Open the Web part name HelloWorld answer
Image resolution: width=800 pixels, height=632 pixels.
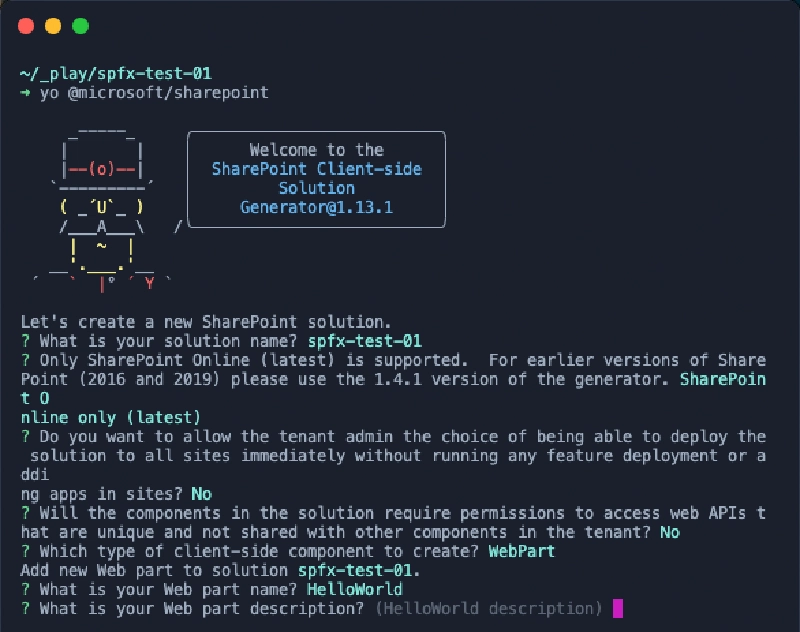click(355, 589)
